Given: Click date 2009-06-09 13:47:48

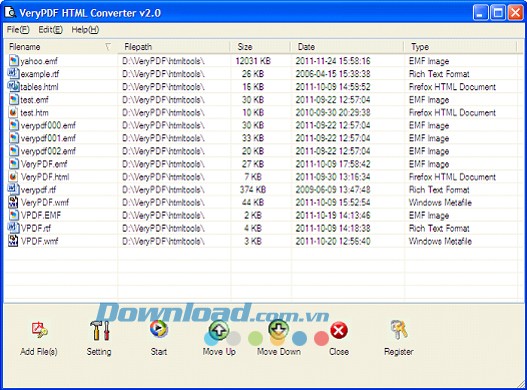Looking at the screenshot, I should (333, 190).
